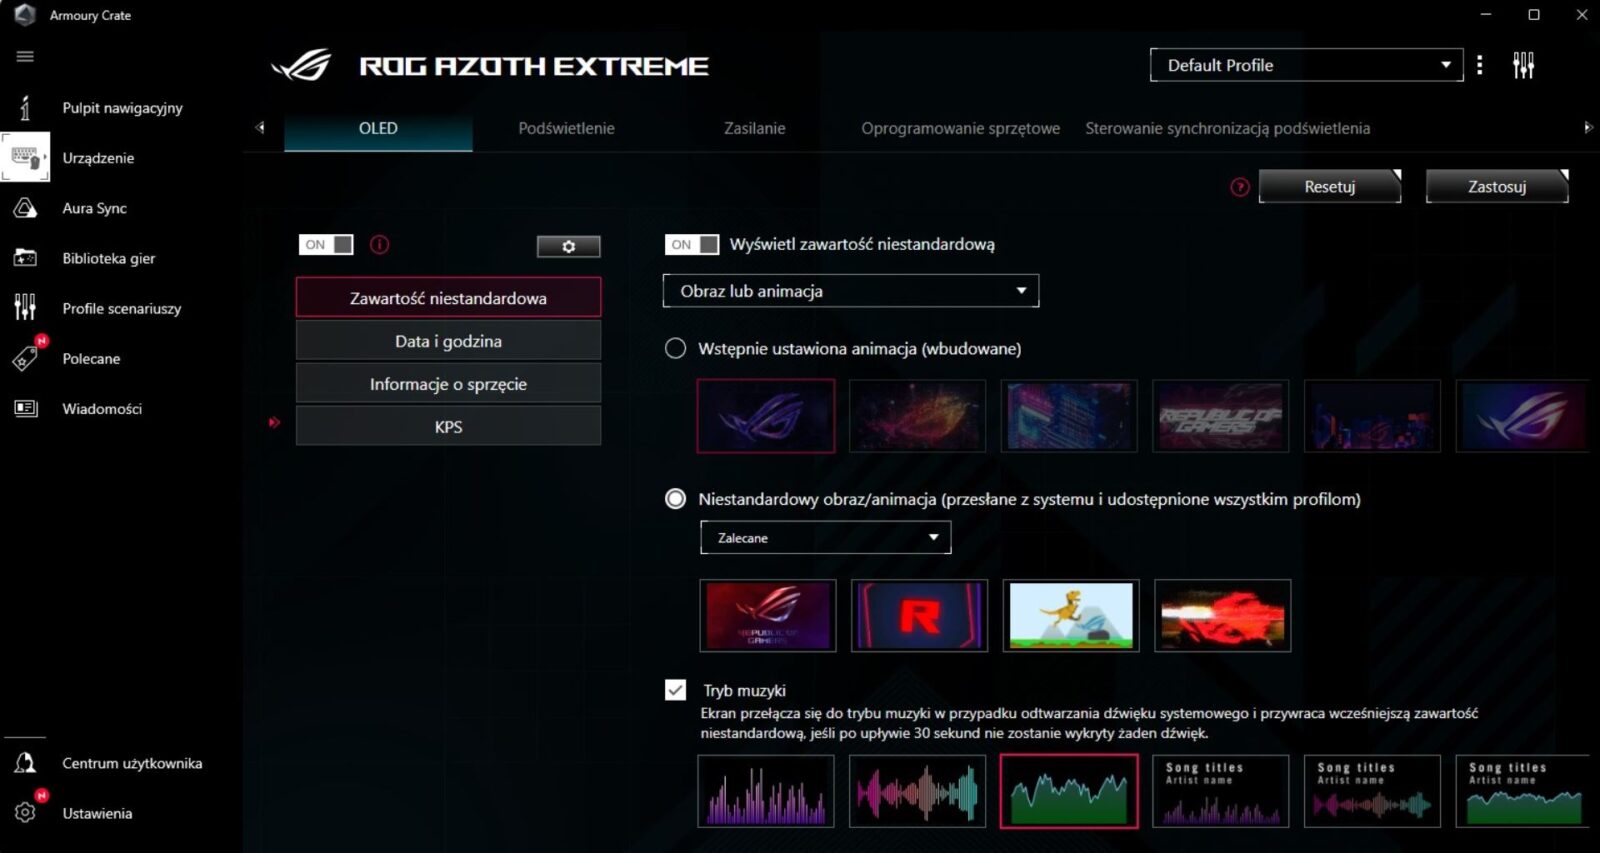1600x853 pixels.
Task: Open the three-dot profile options menu
Action: click(x=1480, y=66)
